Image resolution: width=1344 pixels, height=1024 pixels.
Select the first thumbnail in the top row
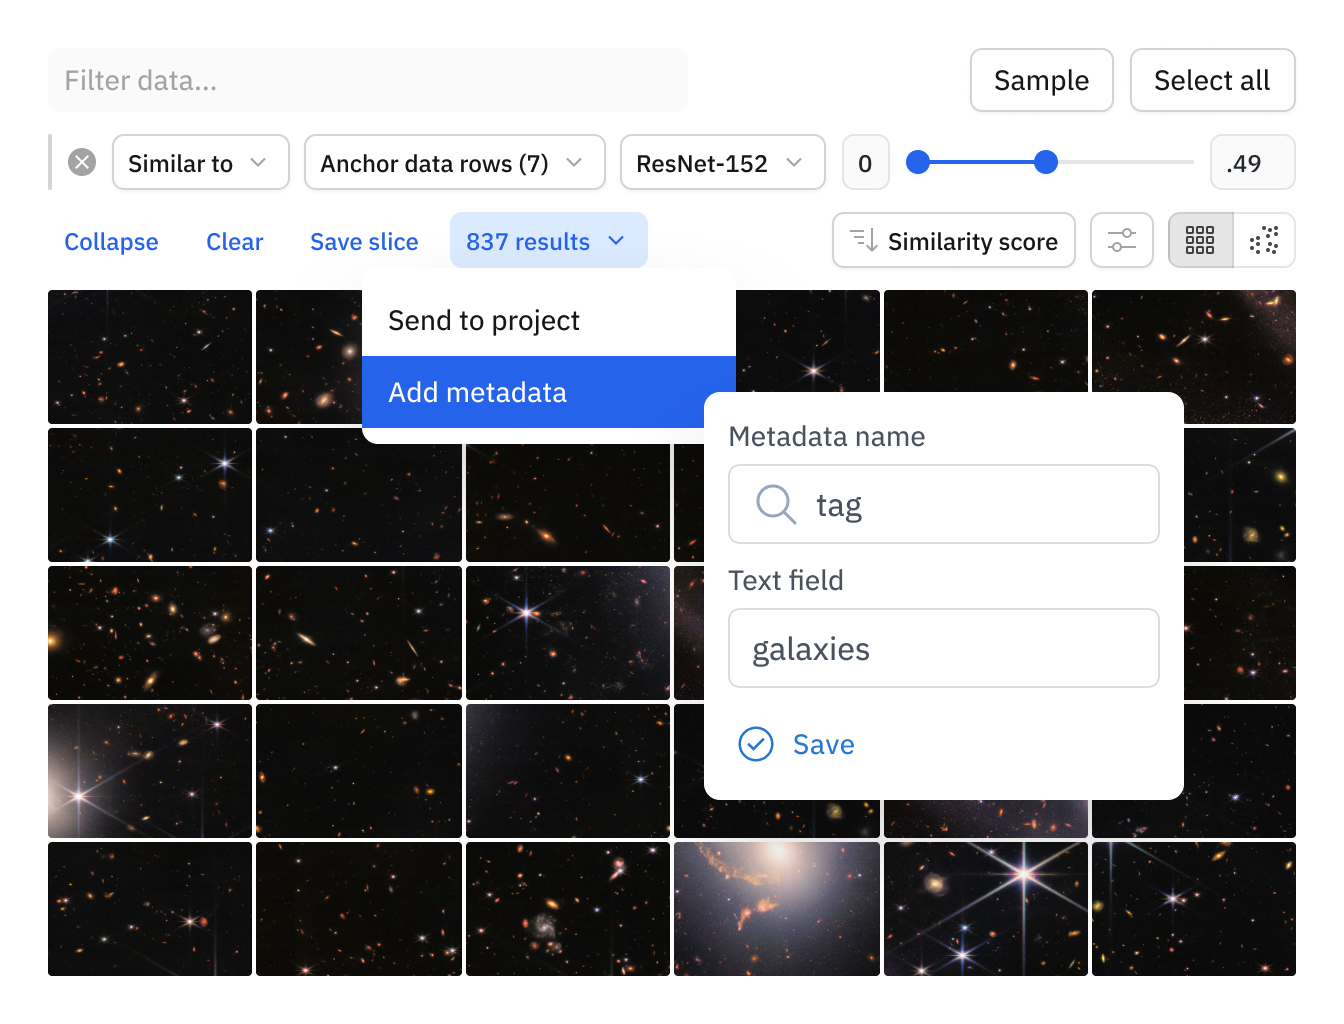(150, 357)
